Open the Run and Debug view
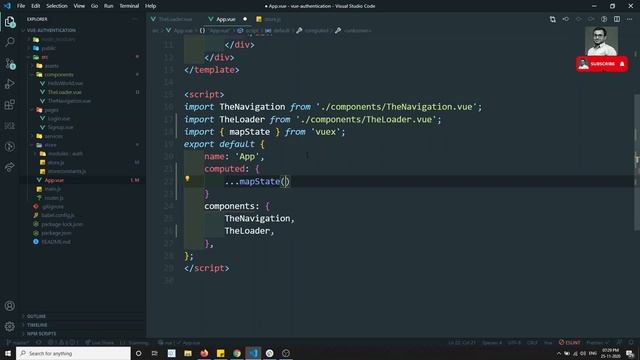The width and height of the screenshot is (640, 360). 10,84
